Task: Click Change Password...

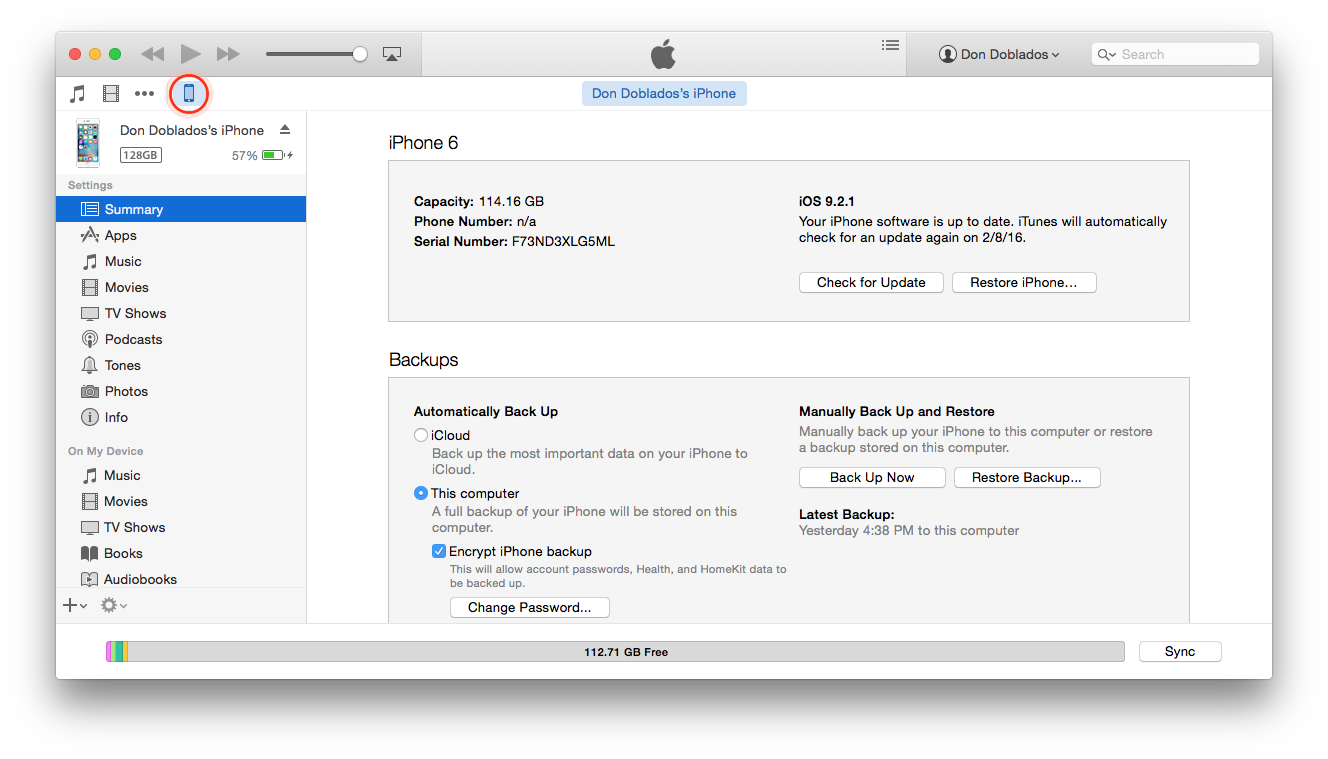Action: pos(530,607)
